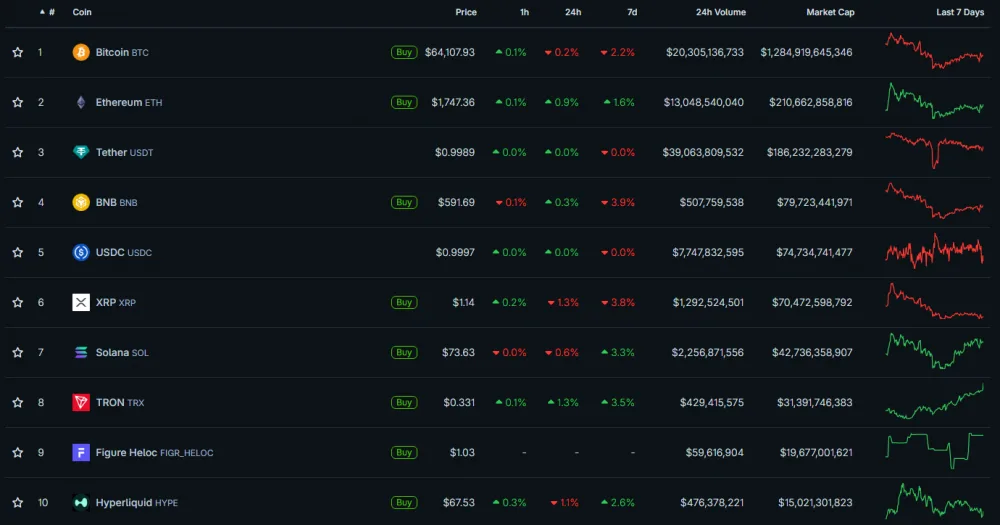Click the Ethereum diamond logo
The height and width of the screenshot is (525, 1000).
tap(81, 102)
